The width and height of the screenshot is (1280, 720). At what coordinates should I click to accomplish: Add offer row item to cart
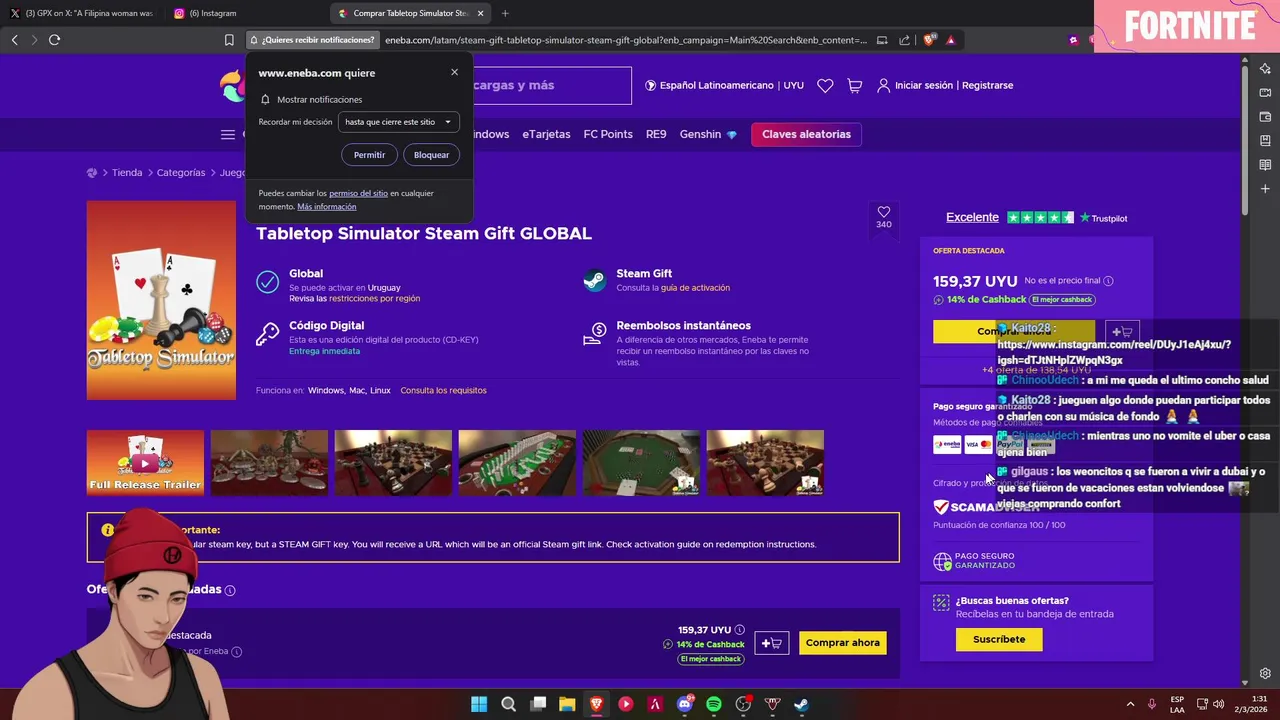click(x=772, y=643)
